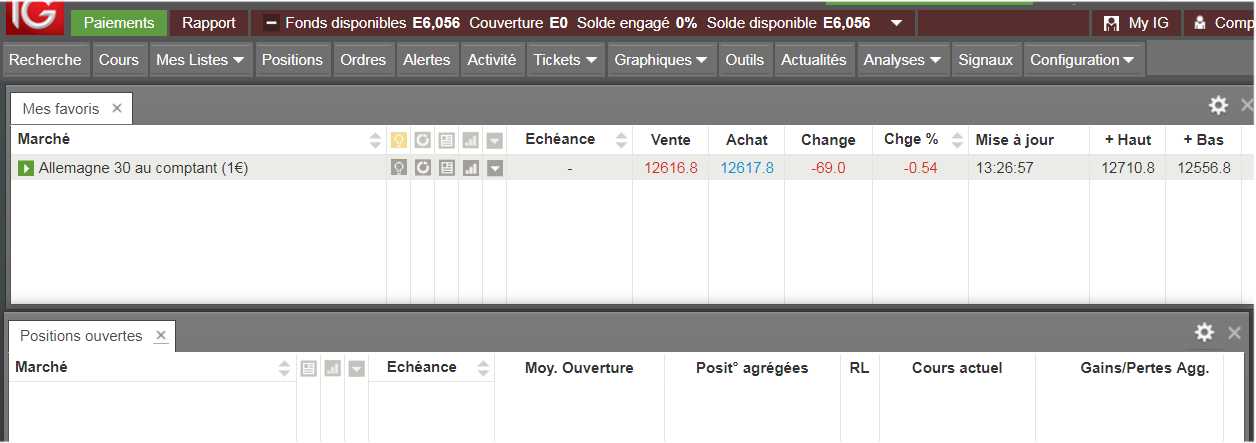Click header refresh icon in favoris
The width and height of the screenshot is (1256, 443).
[422, 141]
